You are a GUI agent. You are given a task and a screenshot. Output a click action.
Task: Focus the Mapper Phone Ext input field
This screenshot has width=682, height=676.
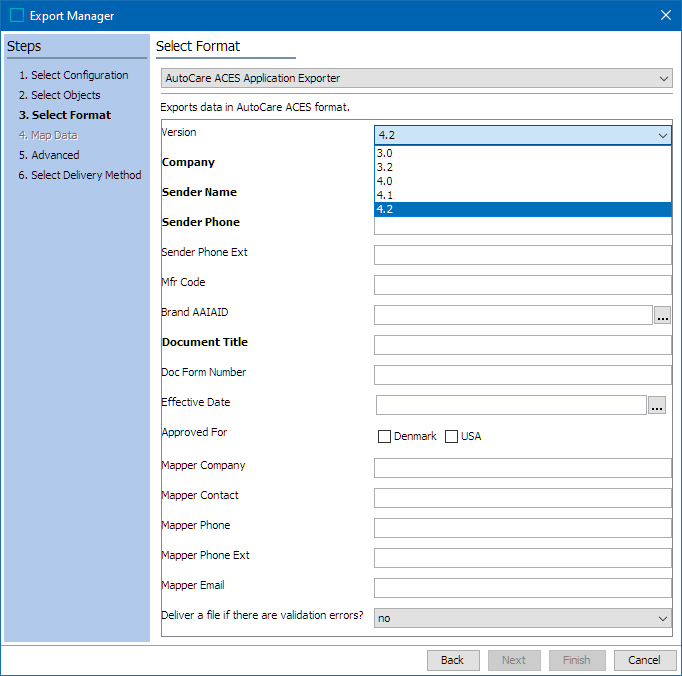(x=523, y=558)
